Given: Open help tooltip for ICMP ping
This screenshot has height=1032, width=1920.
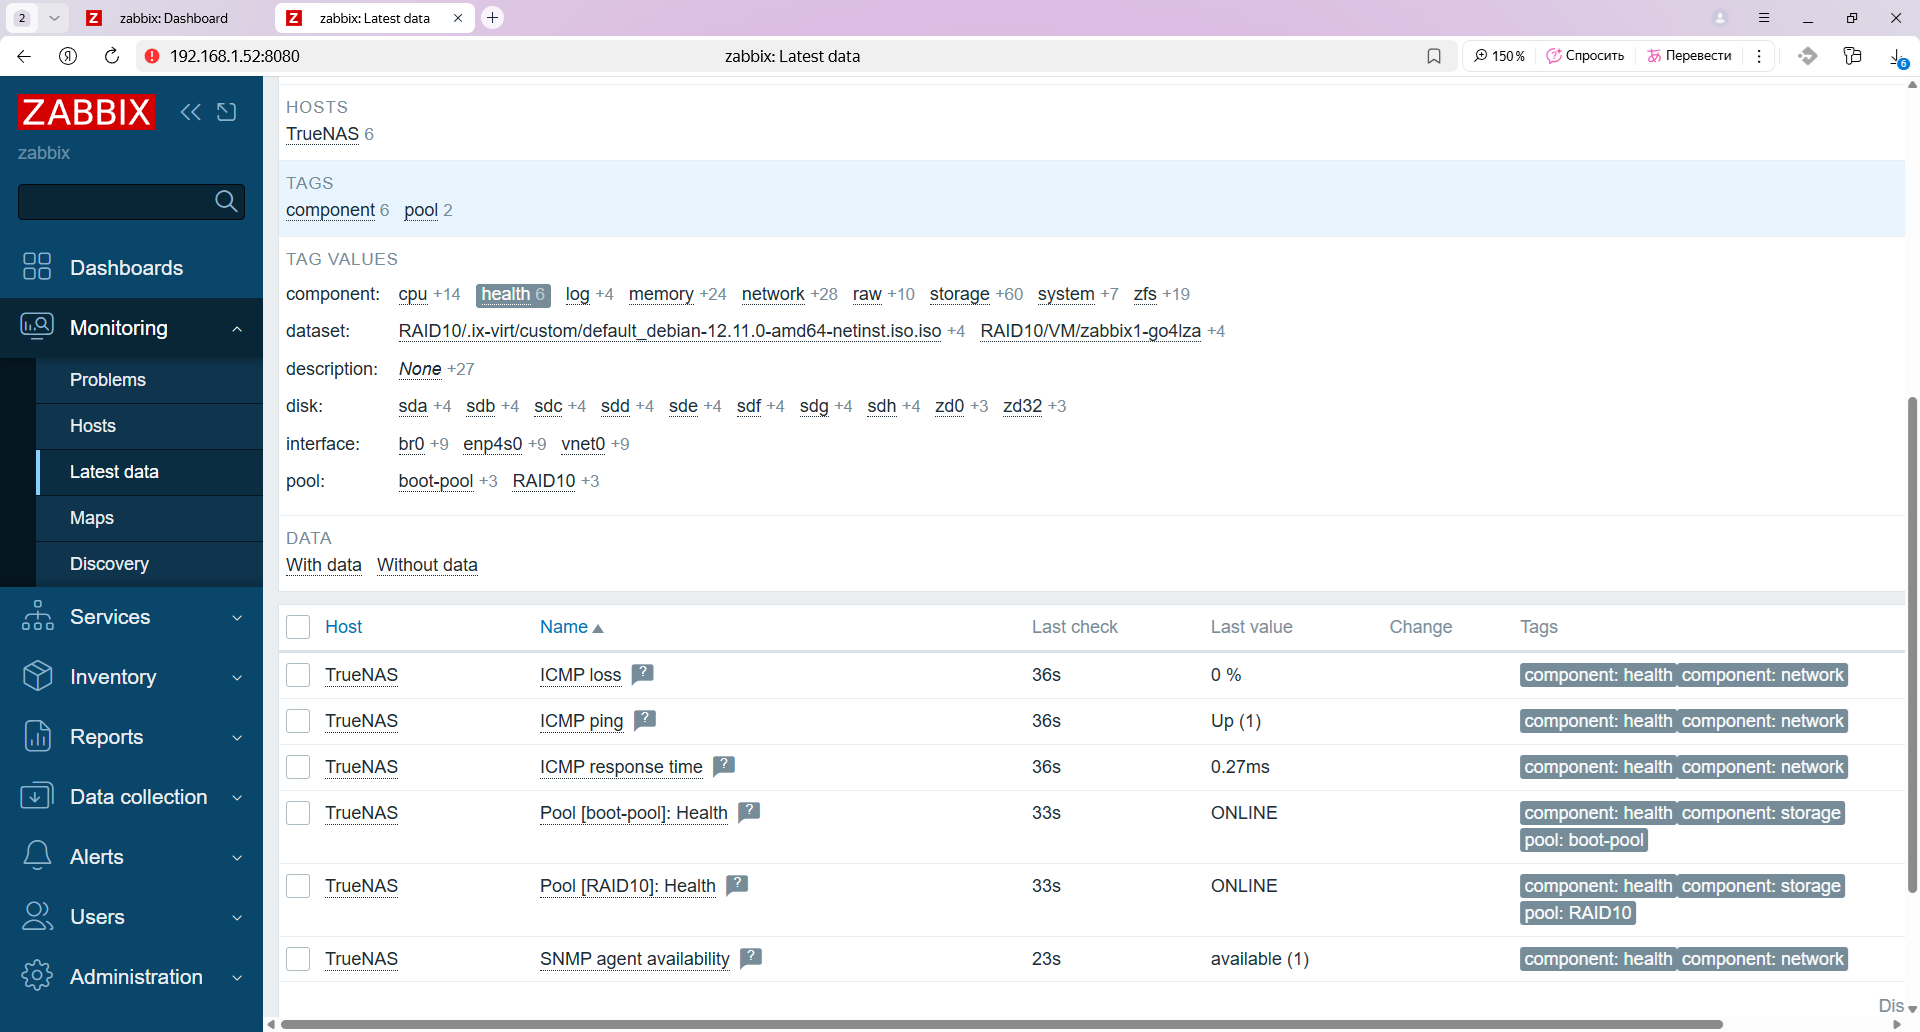Looking at the screenshot, I should click(x=645, y=720).
